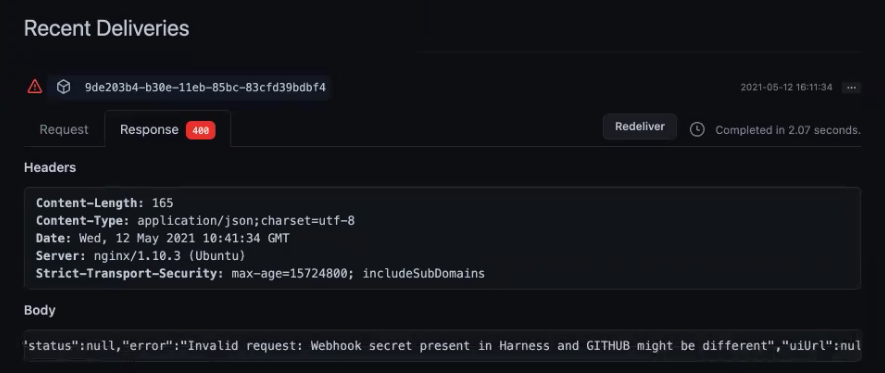This screenshot has width=885, height=373.
Task: Click the Recent Deliveries heading
Action: coord(107,28)
